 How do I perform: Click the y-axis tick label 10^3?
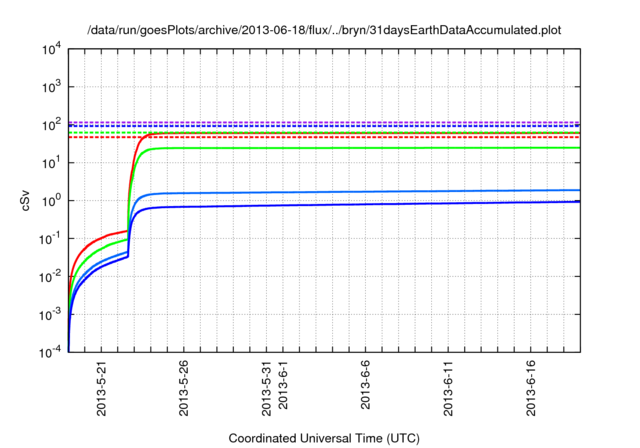coord(51,87)
